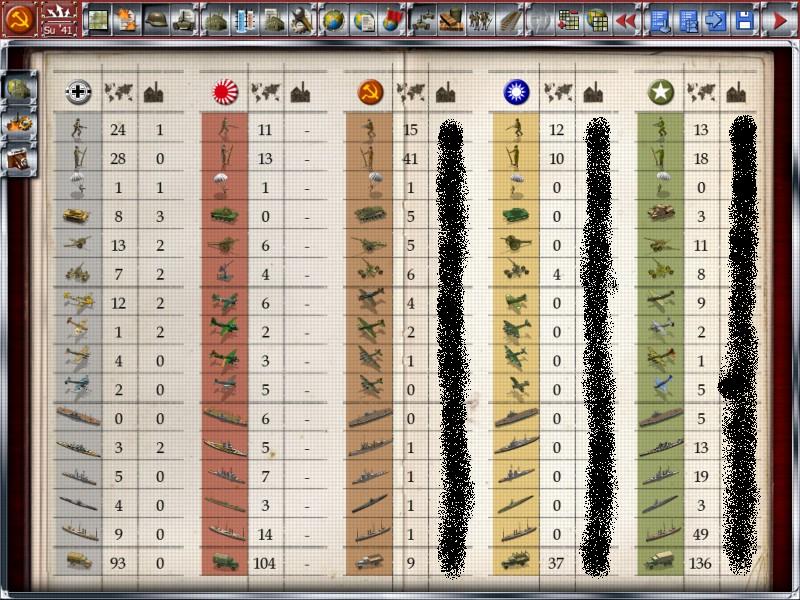
Task: Click the Chinese white sun emblem
Action: coord(516,92)
